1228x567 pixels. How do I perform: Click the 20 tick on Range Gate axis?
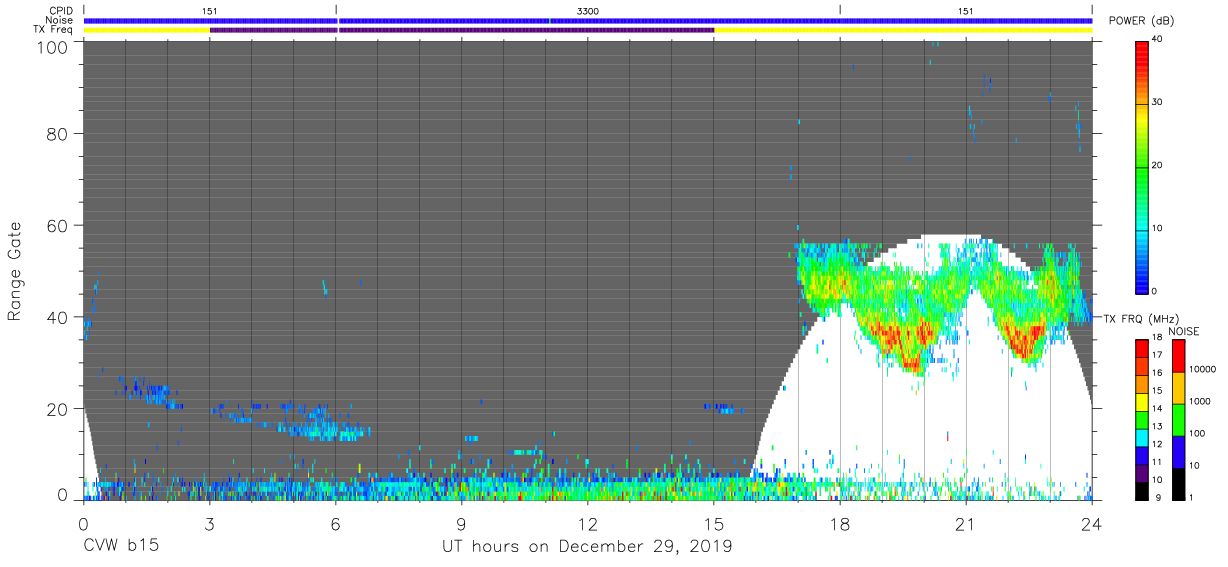(x=57, y=408)
